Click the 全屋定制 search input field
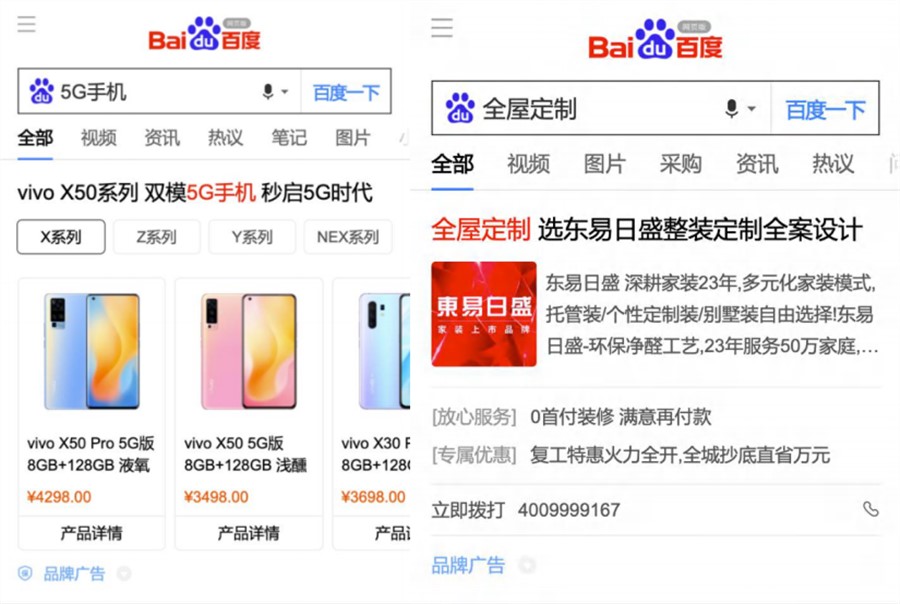This screenshot has height=604, width=900. tap(601, 108)
